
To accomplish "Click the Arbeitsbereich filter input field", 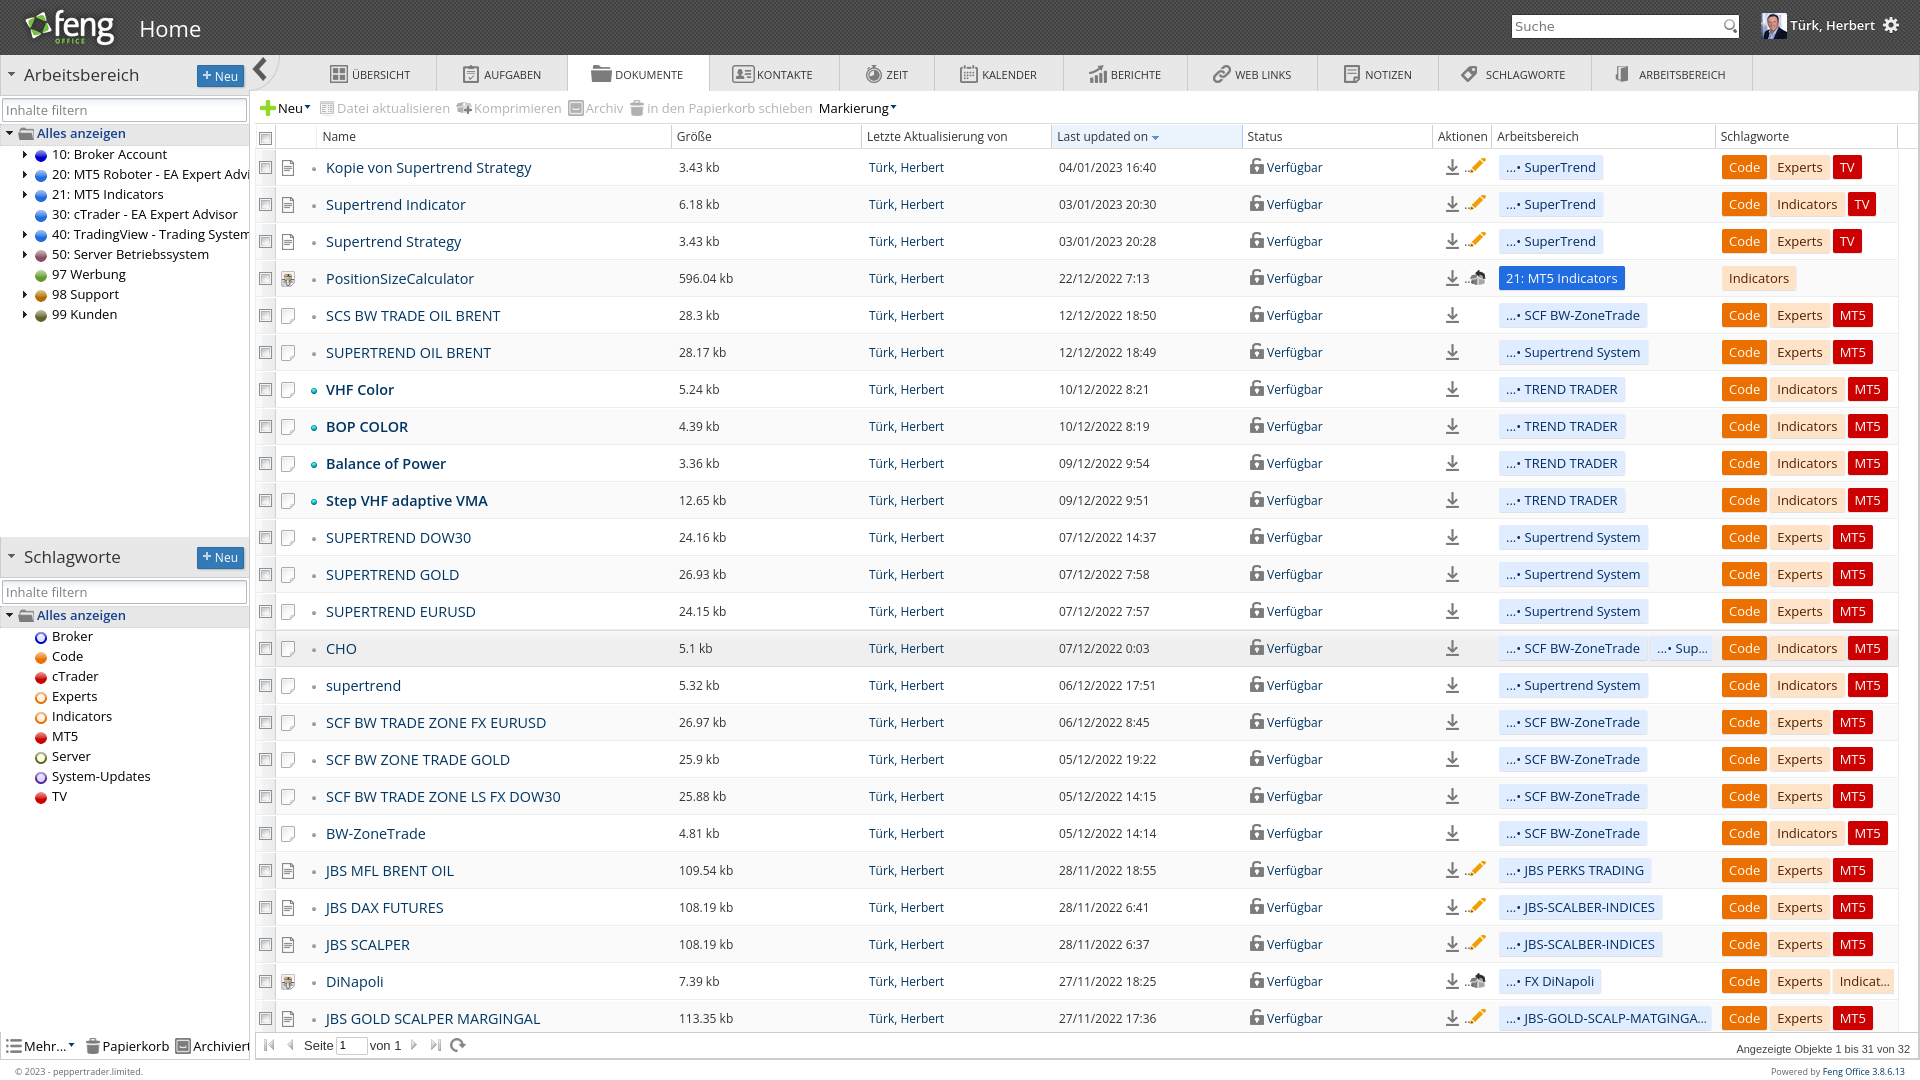I will 124,110.
